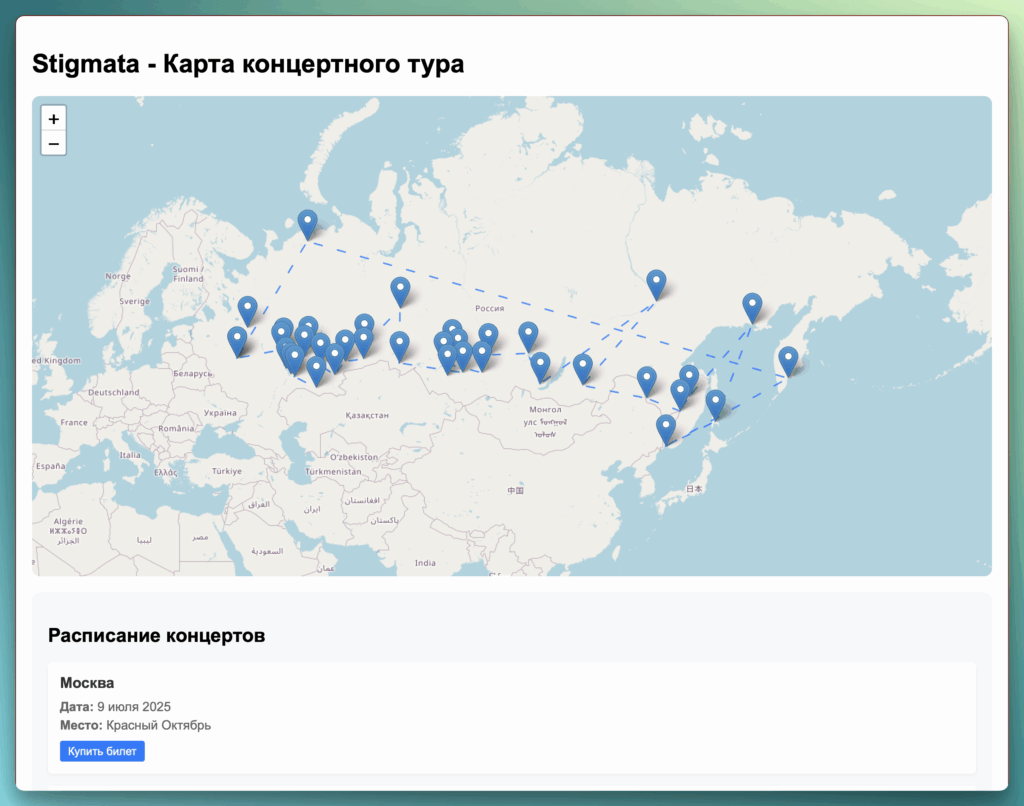
Task: Zoom in on the tour map
Action: pos(54,119)
